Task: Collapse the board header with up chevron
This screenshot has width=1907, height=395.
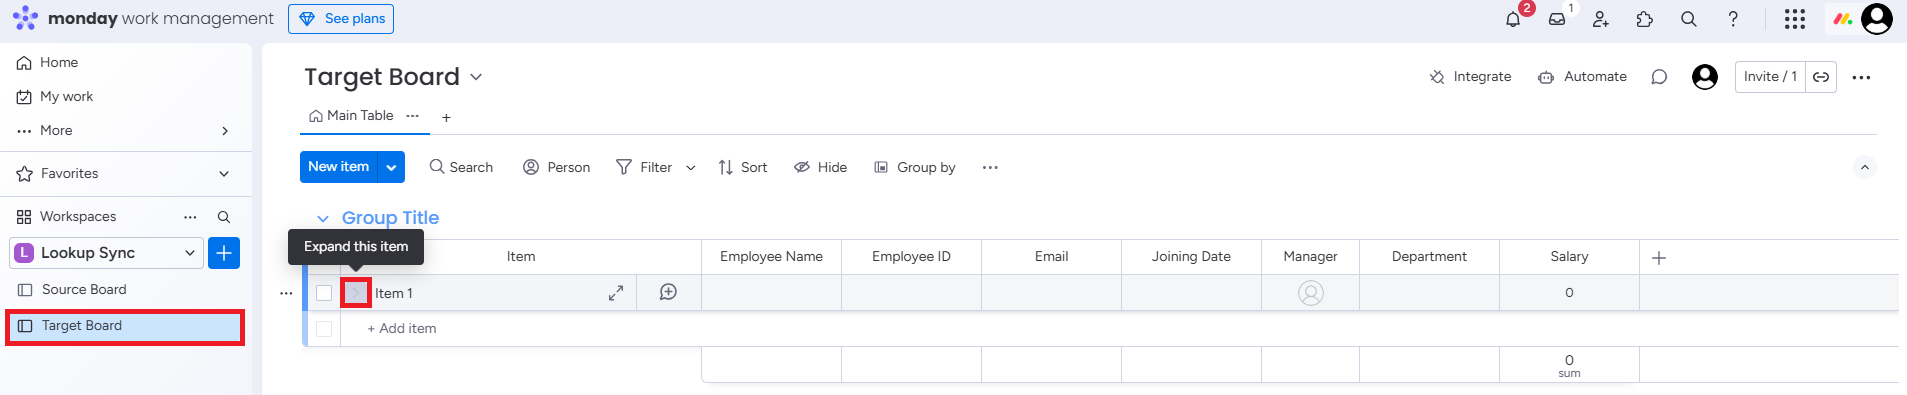Action: 1864,168
